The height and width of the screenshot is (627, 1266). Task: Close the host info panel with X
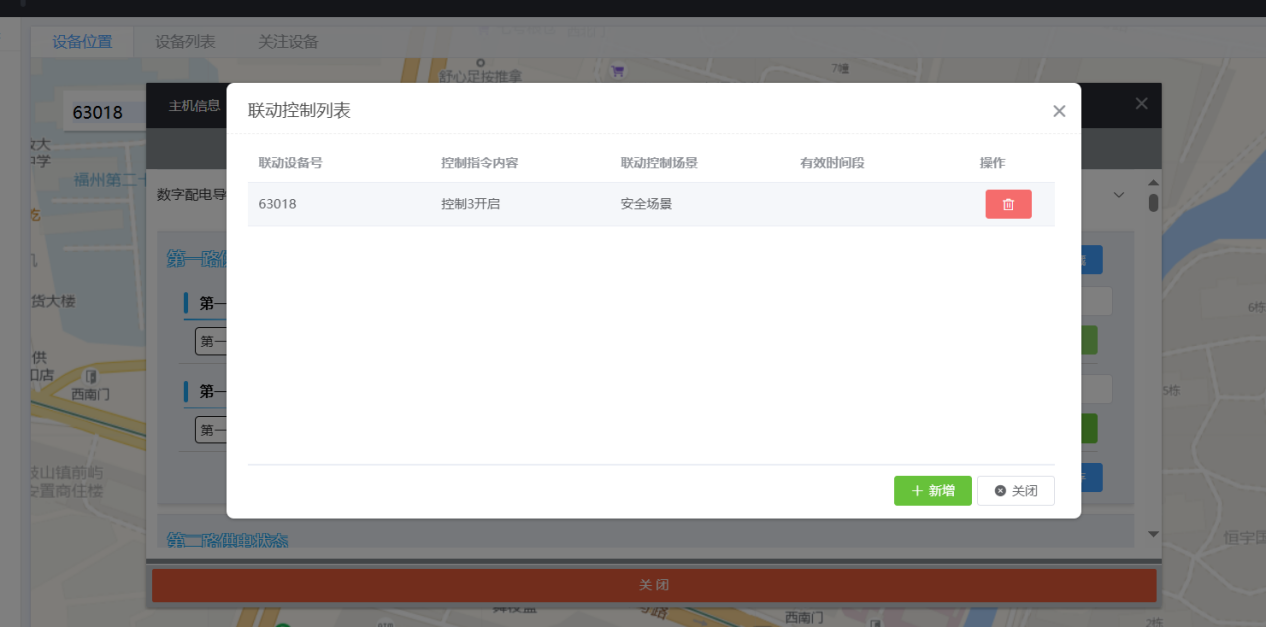[1141, 104]
